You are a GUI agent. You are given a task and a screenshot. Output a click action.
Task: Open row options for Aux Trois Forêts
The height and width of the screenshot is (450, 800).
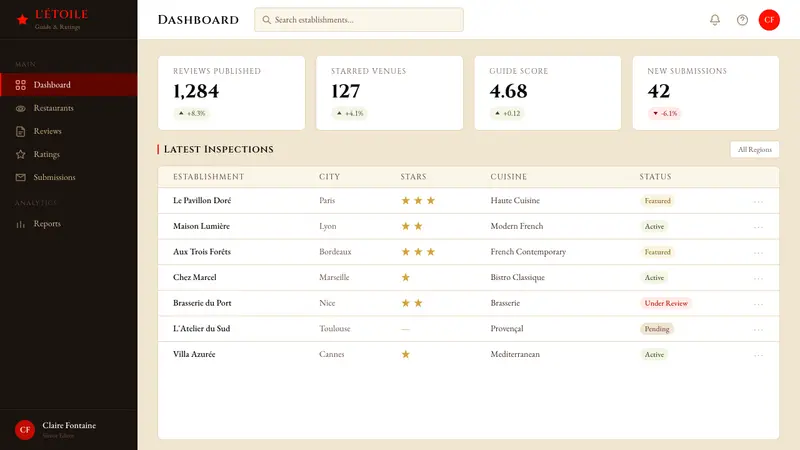coord(758,252)
